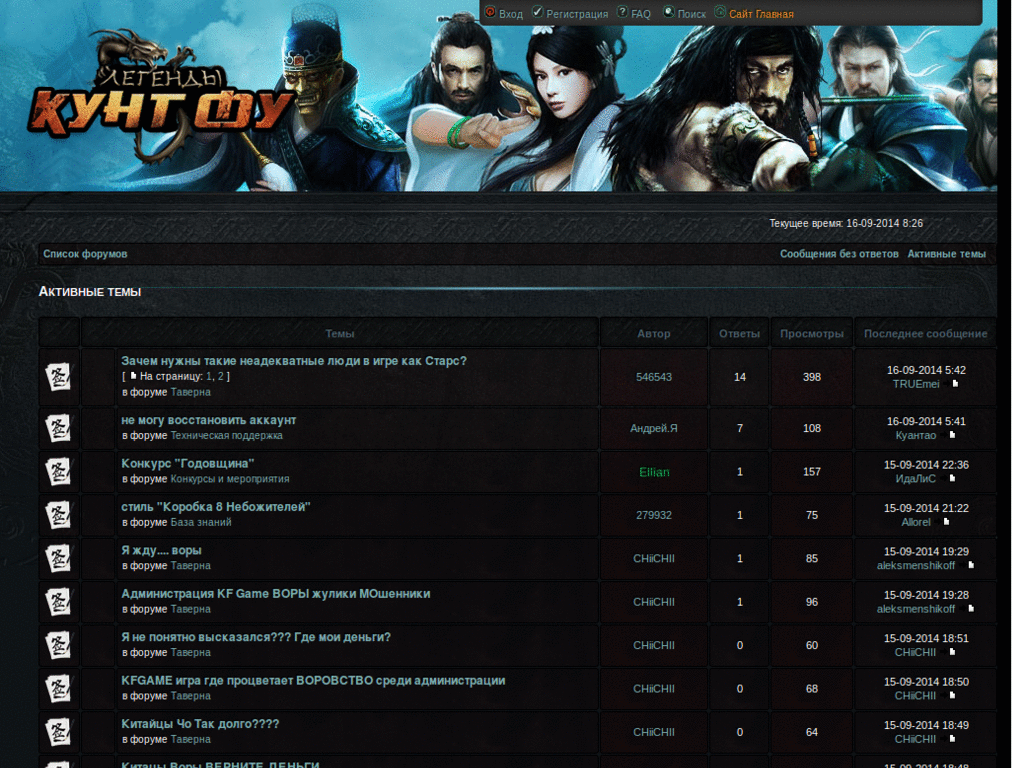Click topic icon for Где мои деньги thread
The image size is (1024, 768).
pos(59,645)
